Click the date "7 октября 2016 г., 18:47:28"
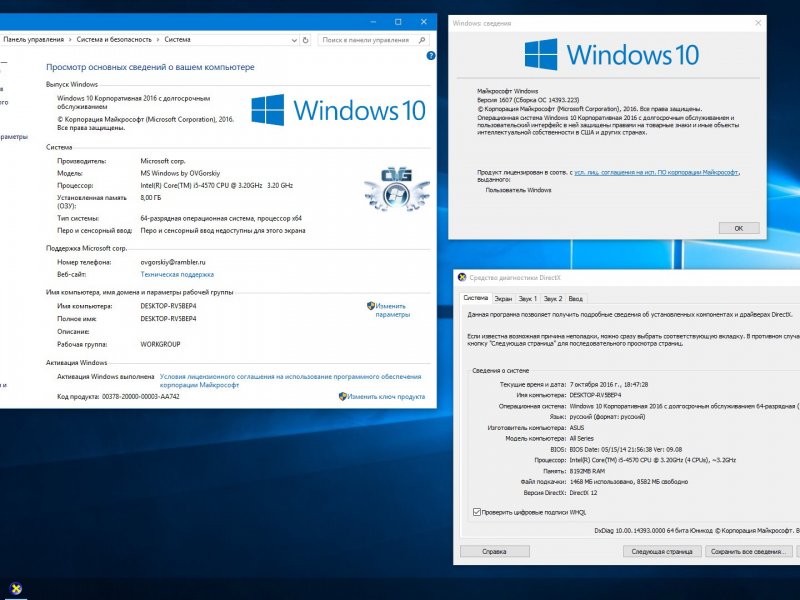 [609, 385]
